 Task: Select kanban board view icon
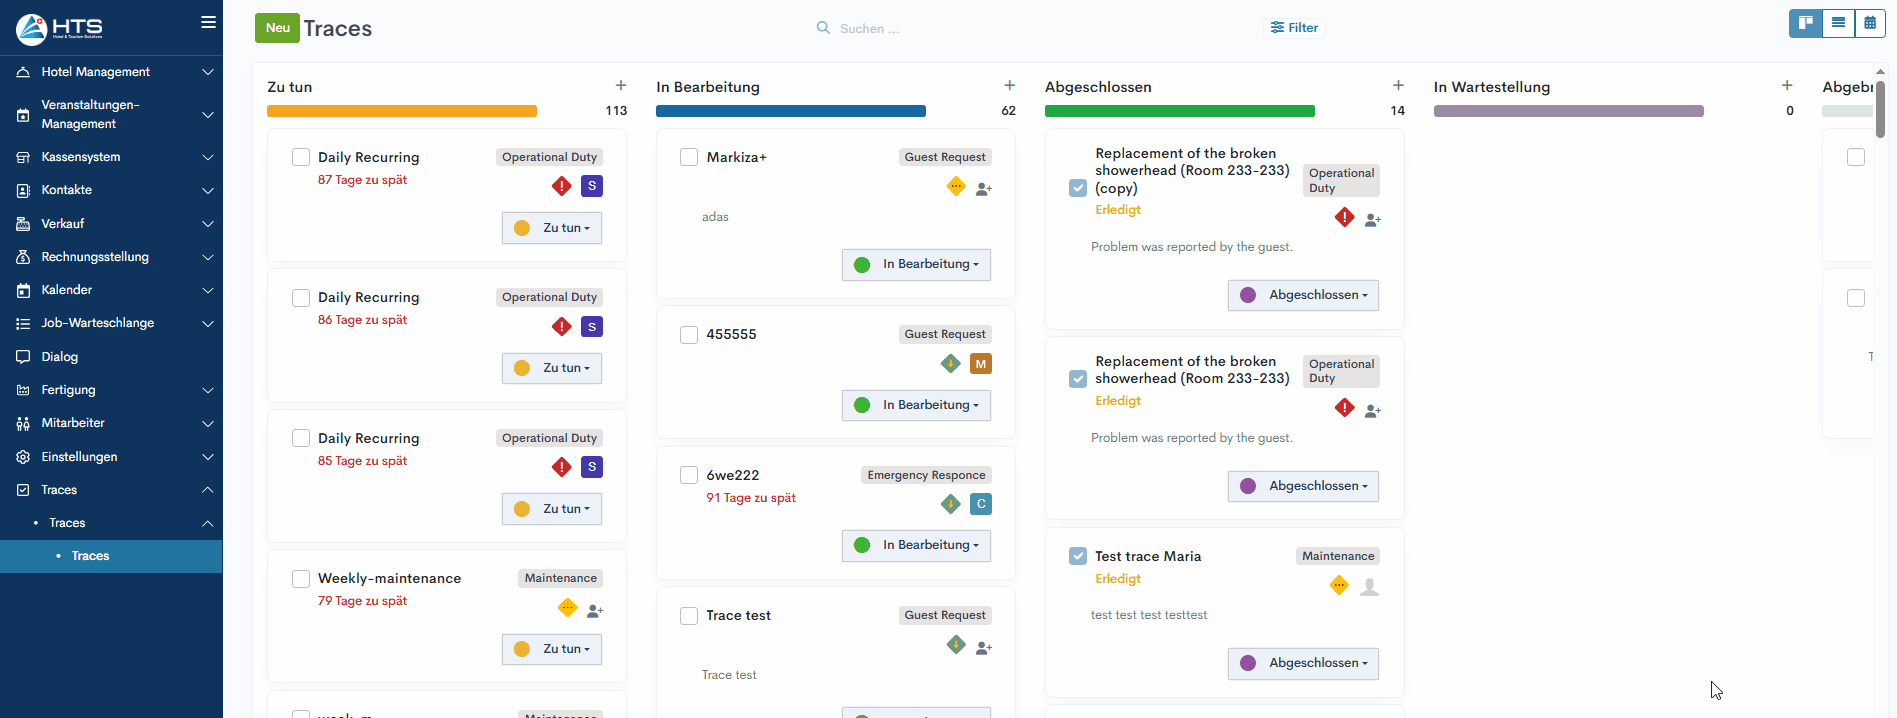pyautogui.click(x=1805, y=23)
